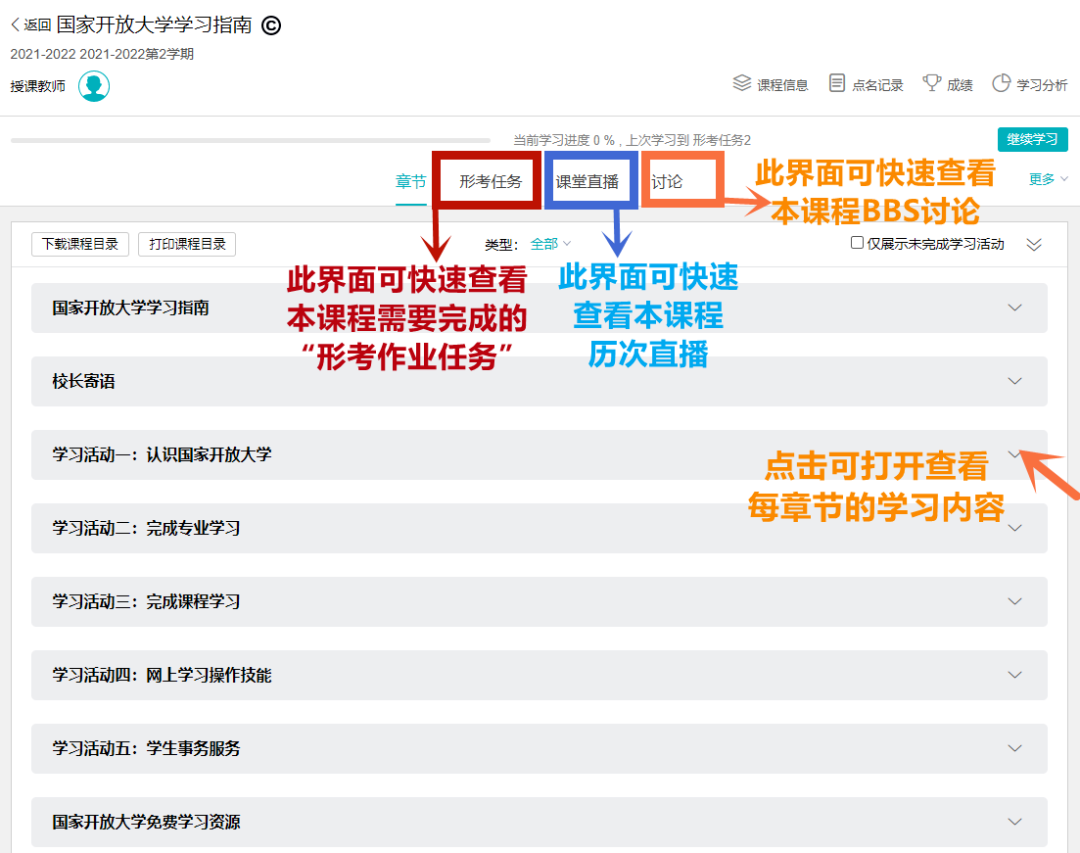Viewport: 1080px width, 853px height.
Task: Toggle the collapse chevron right of the checkbox
Action: [1034, 244]
